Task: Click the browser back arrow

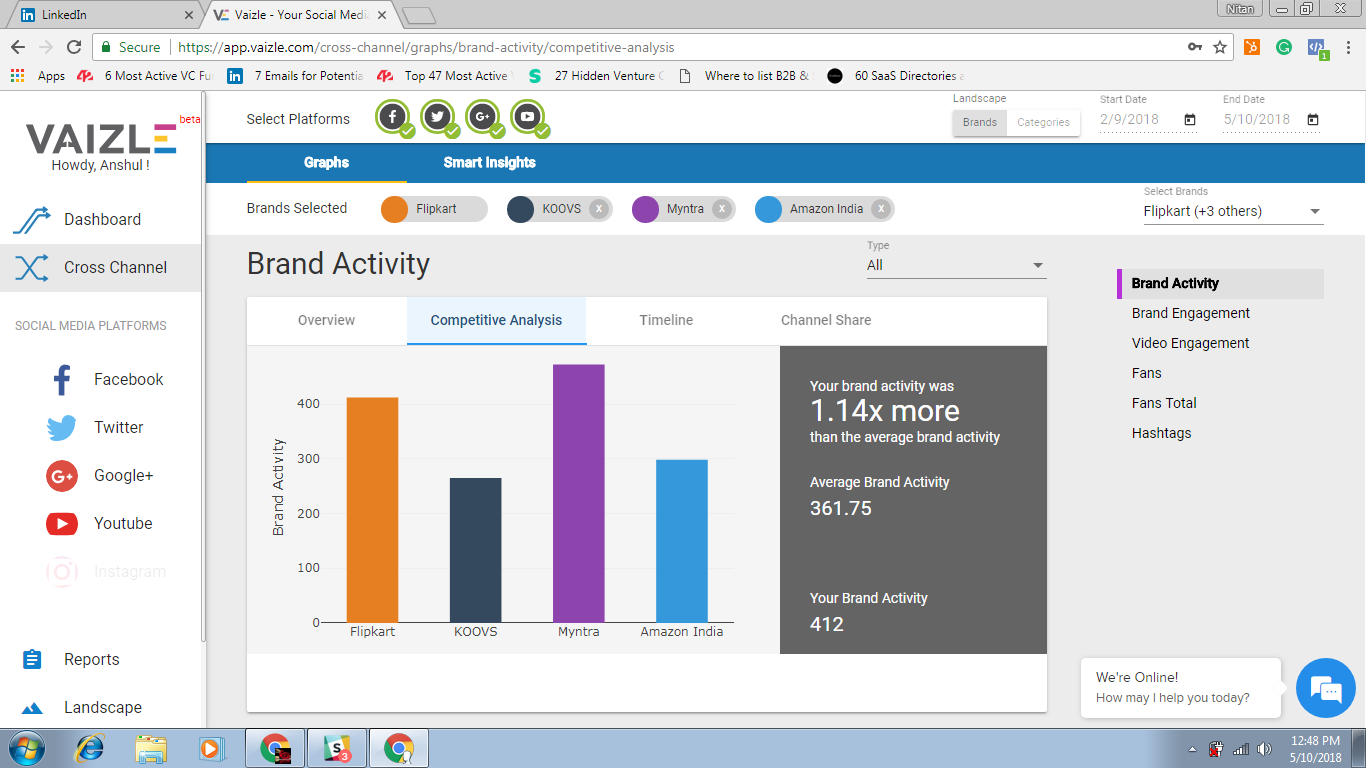Action: point(18,47)
